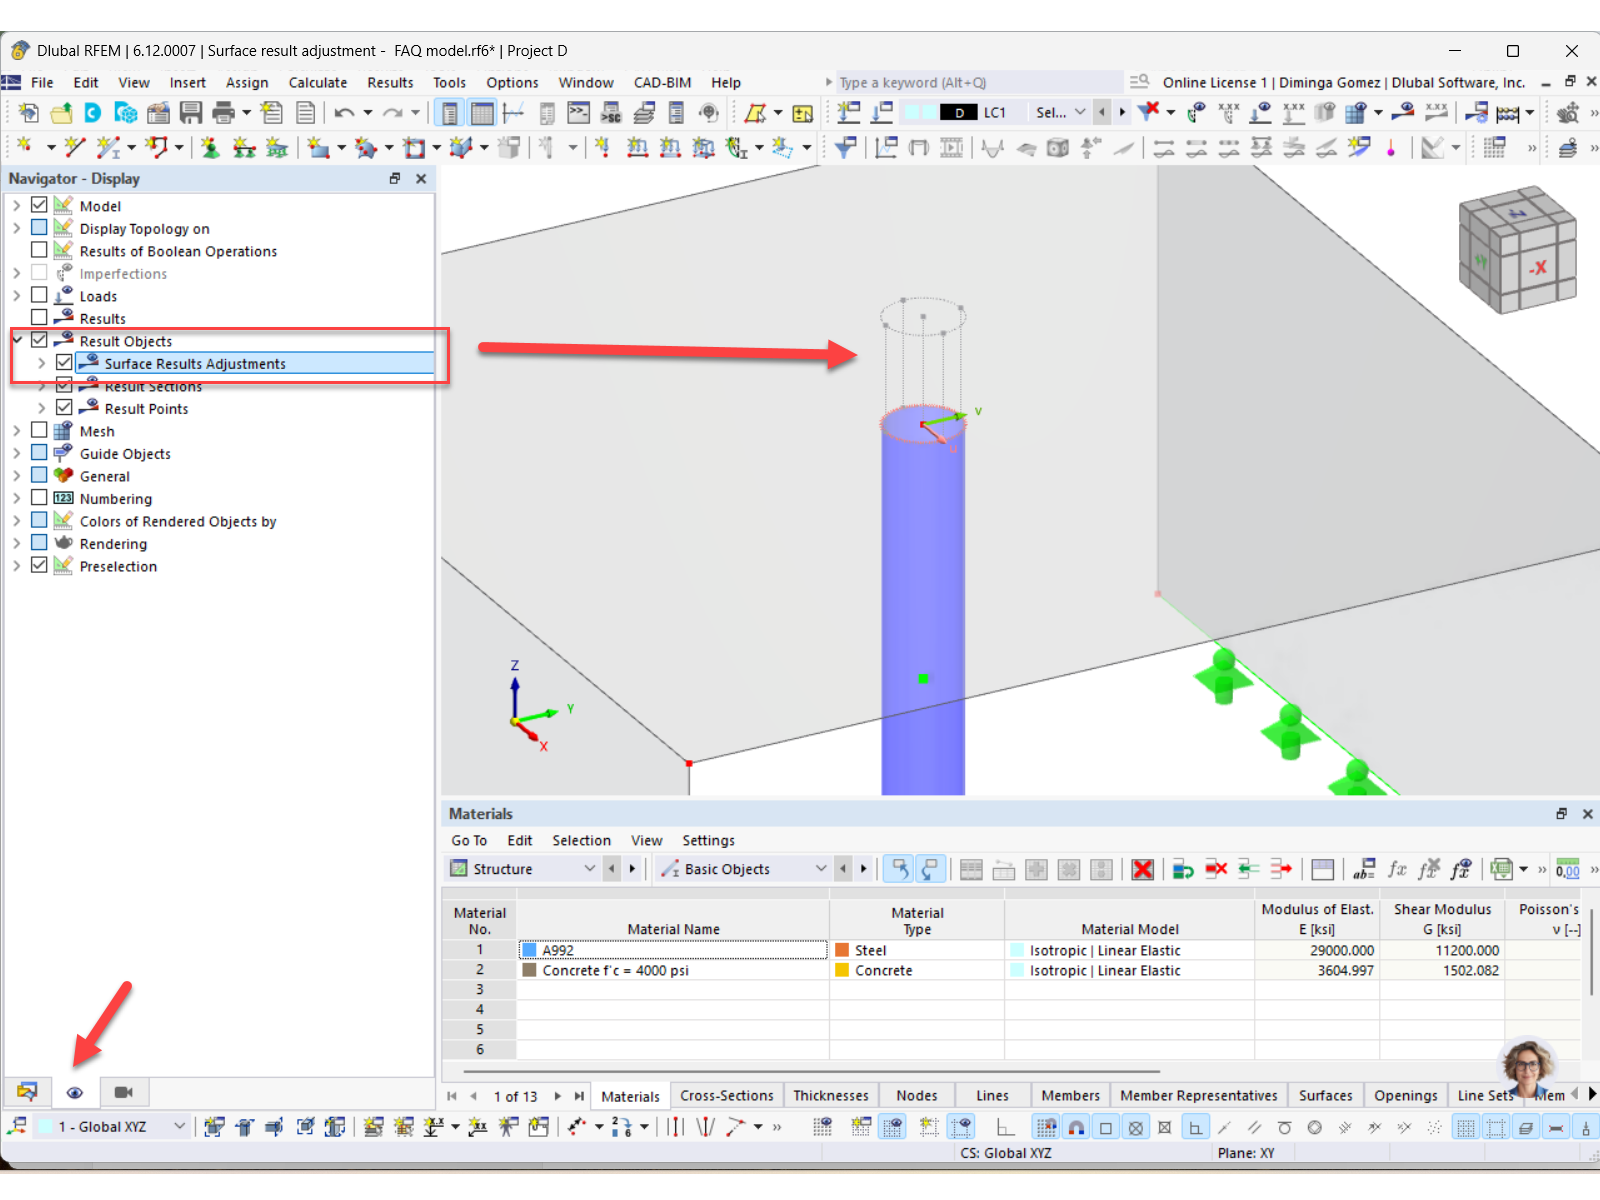This screenshot has height=1200, width=1600.
Task: Switch to the Cross-Sections tab
Action: (727, 1095)
